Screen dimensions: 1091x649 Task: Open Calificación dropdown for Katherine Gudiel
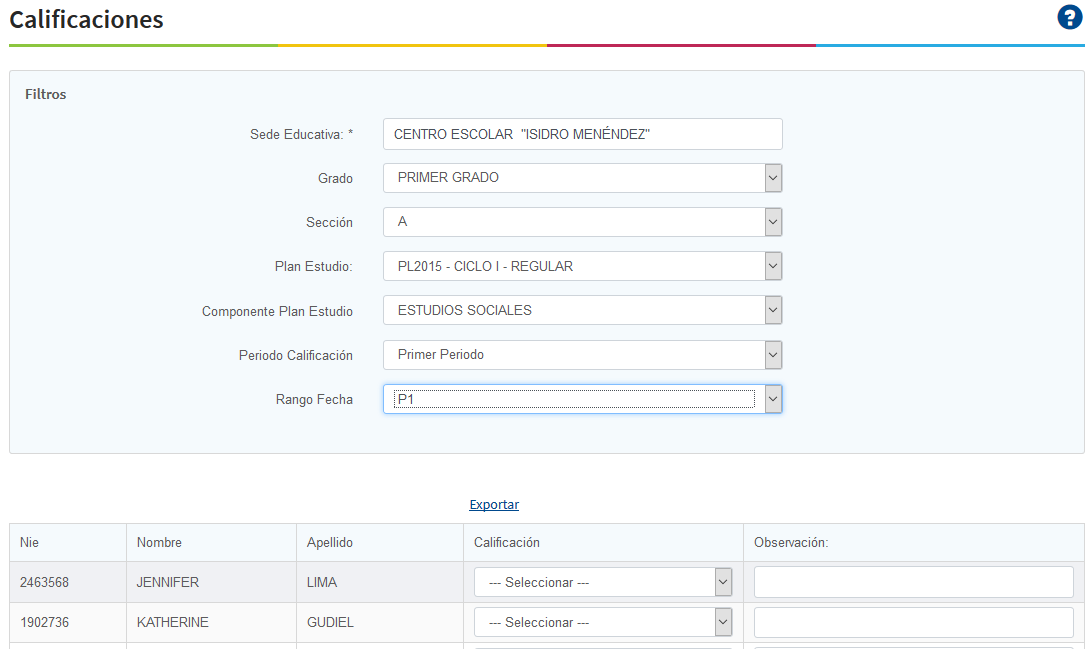pos(603,622)
